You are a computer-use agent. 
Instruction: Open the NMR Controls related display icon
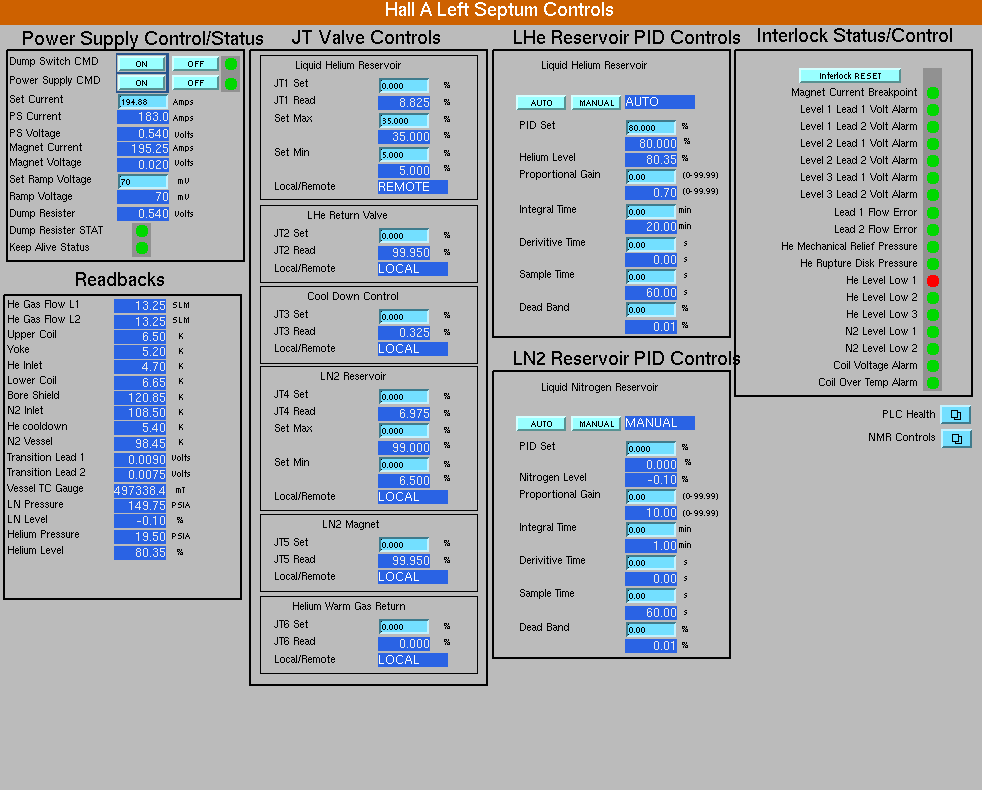tap(956, 438)
